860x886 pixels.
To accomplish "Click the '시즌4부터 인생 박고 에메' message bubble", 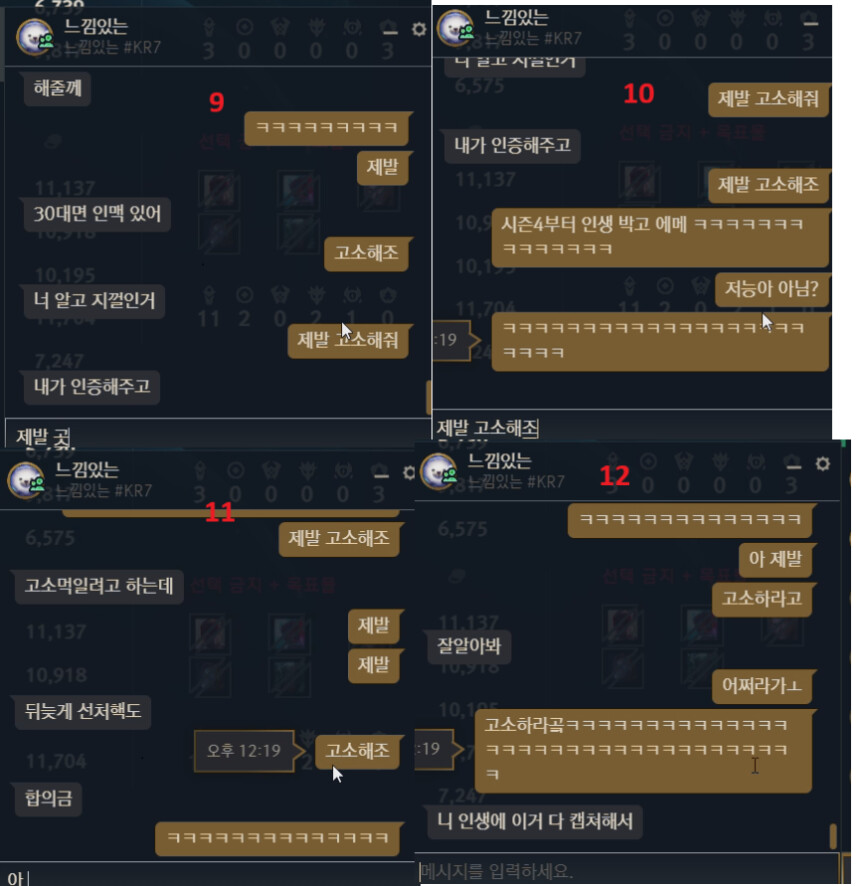I will [659, 237].
